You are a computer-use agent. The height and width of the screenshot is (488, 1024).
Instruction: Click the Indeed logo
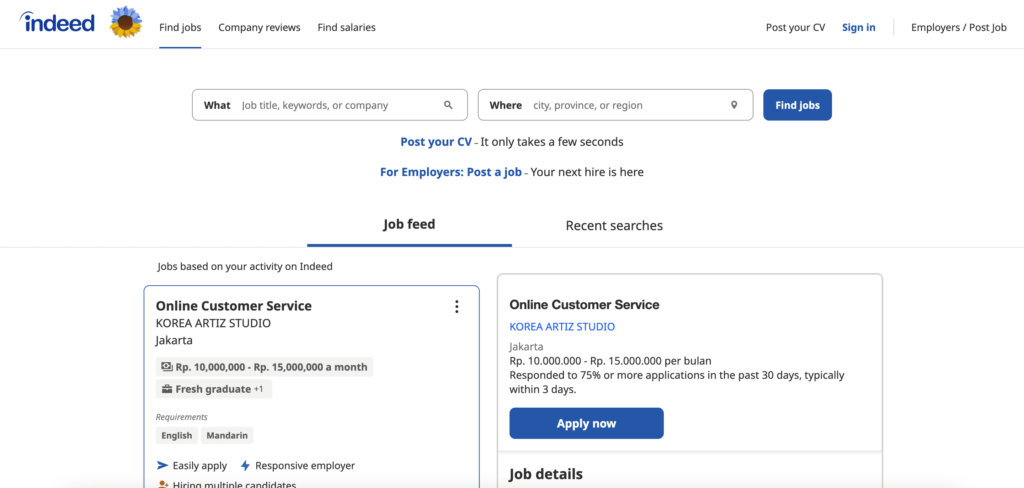(57, 23)
